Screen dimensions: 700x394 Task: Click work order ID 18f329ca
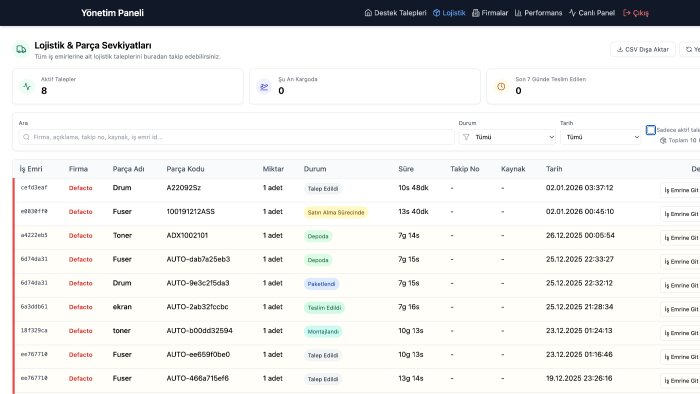click(34, 331)
